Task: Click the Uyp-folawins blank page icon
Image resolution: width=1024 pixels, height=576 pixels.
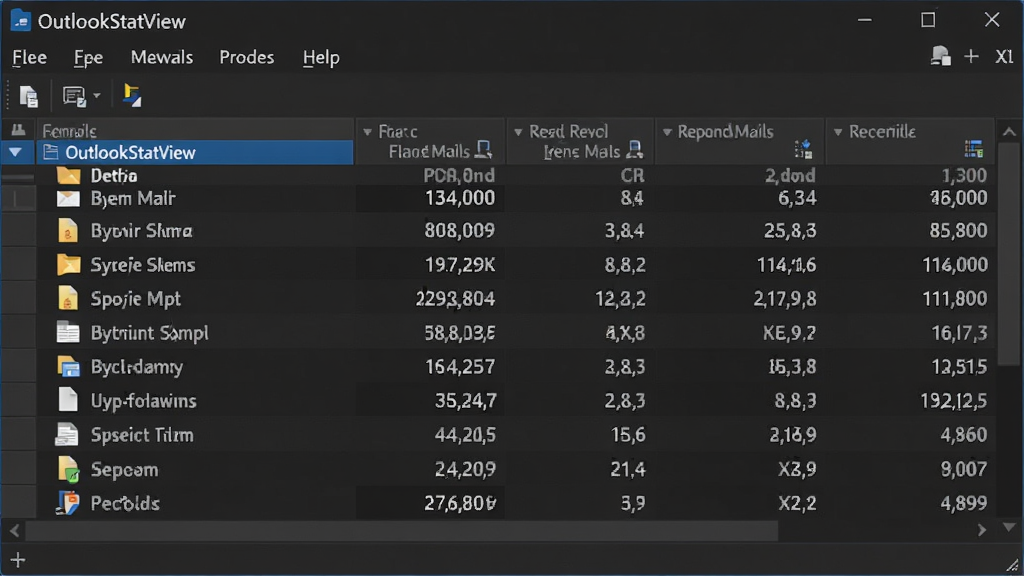Action: [68, 400]
